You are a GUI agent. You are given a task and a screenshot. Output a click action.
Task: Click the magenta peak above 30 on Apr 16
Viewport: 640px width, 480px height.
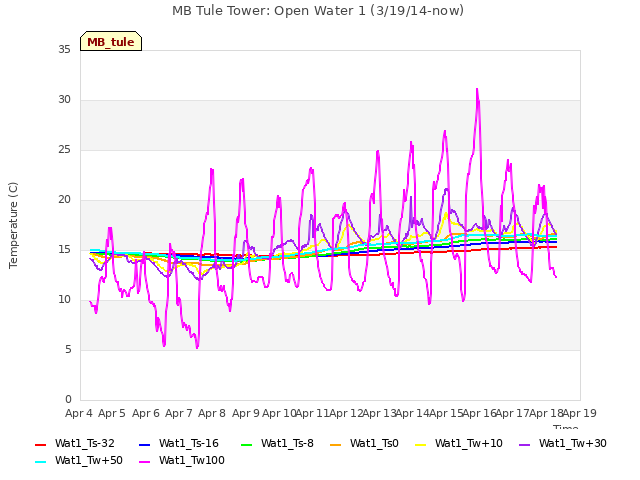coord(477,89)
